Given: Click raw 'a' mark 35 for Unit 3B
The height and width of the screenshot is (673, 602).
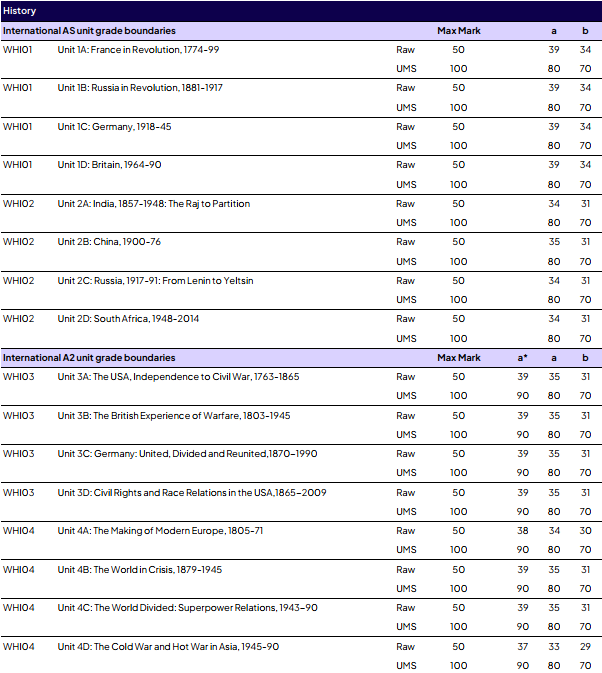Looking at the screenshot, I should pyautogui.click(x=554, y=416).
